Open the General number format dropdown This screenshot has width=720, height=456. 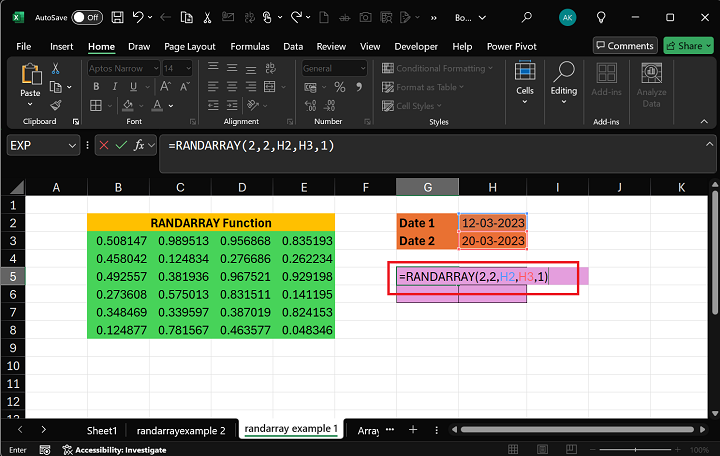[x=363, y=68]
